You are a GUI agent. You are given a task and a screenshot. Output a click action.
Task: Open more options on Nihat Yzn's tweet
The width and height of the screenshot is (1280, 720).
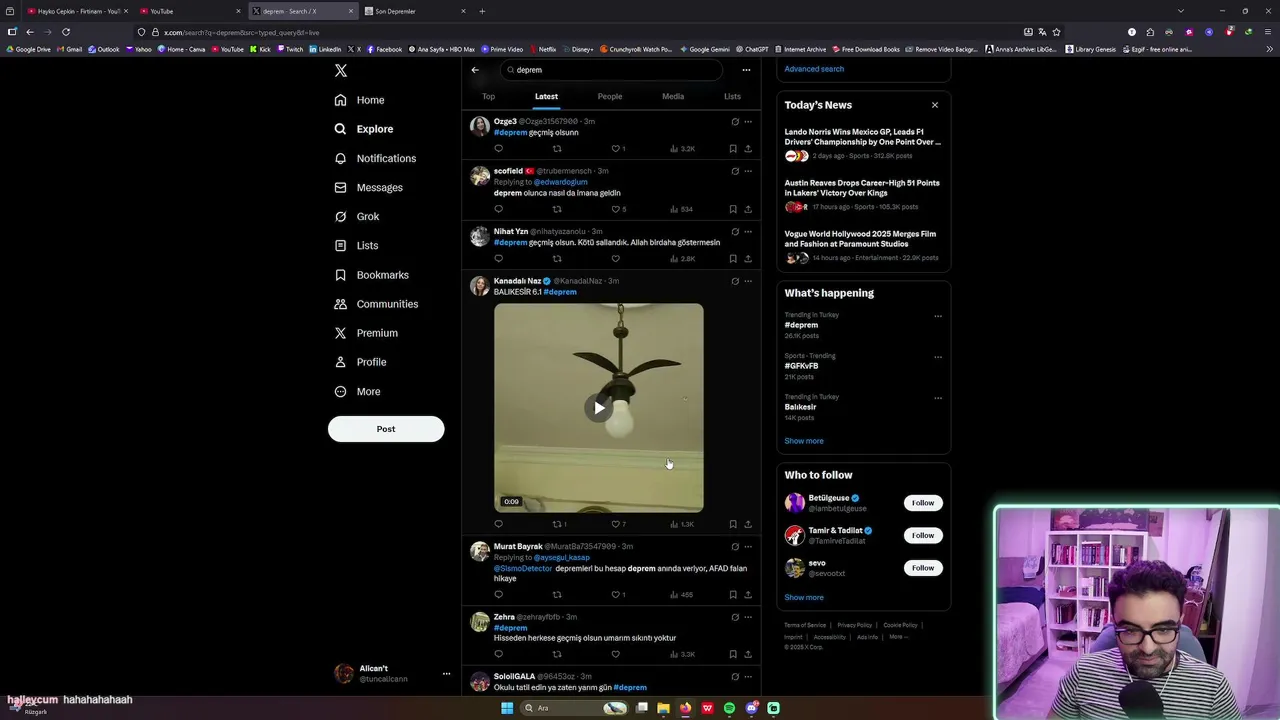(748, 232)
